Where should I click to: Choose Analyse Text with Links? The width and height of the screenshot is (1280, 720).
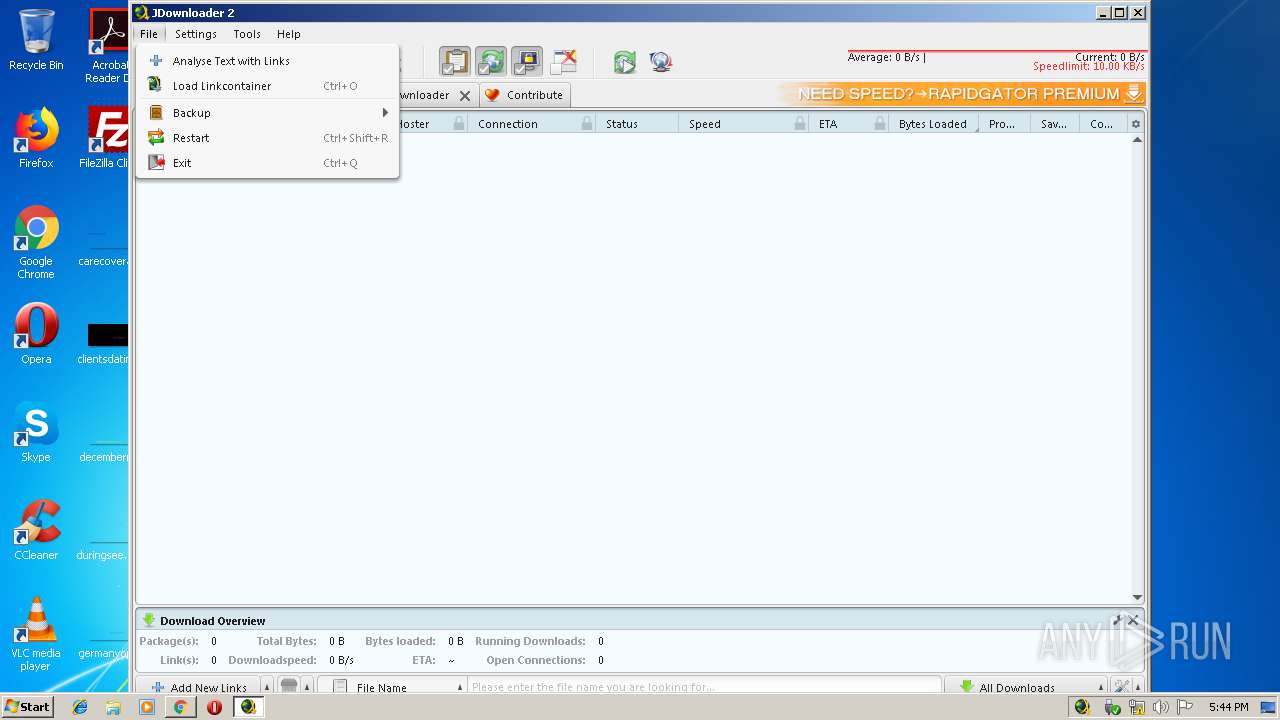tap(267, 61)
